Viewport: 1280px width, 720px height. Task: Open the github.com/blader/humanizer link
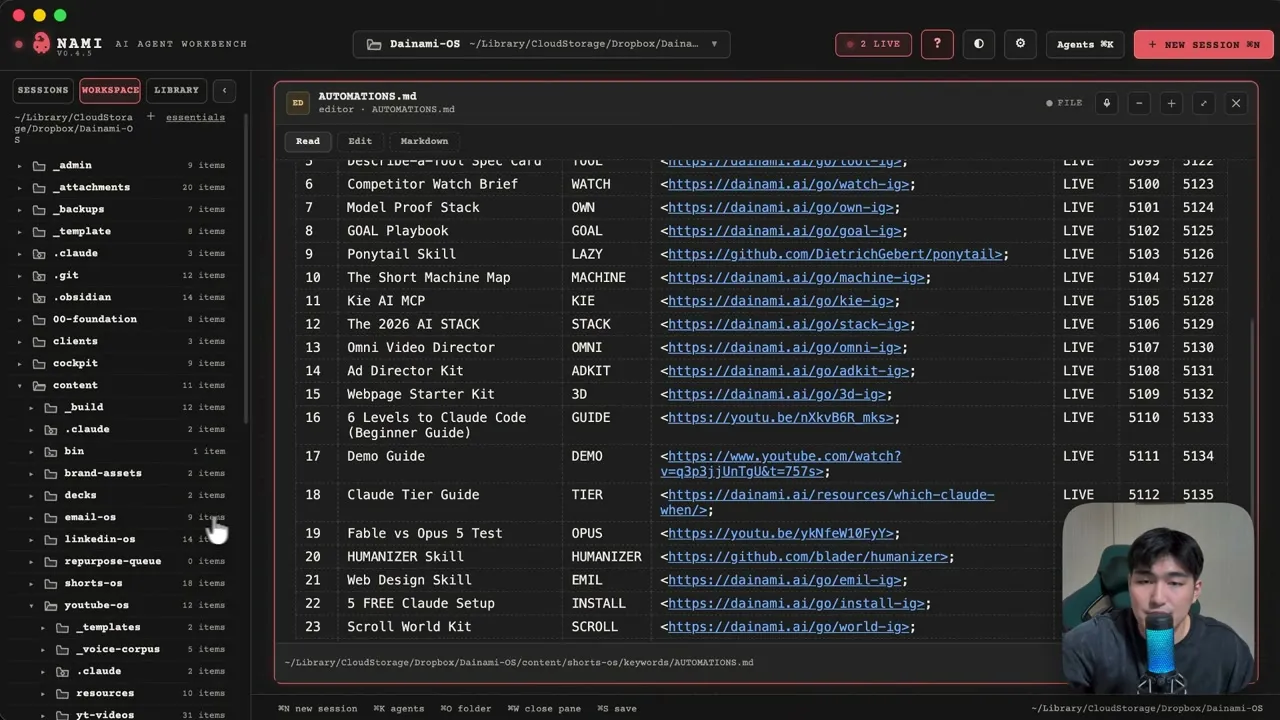tap(807, 557)
